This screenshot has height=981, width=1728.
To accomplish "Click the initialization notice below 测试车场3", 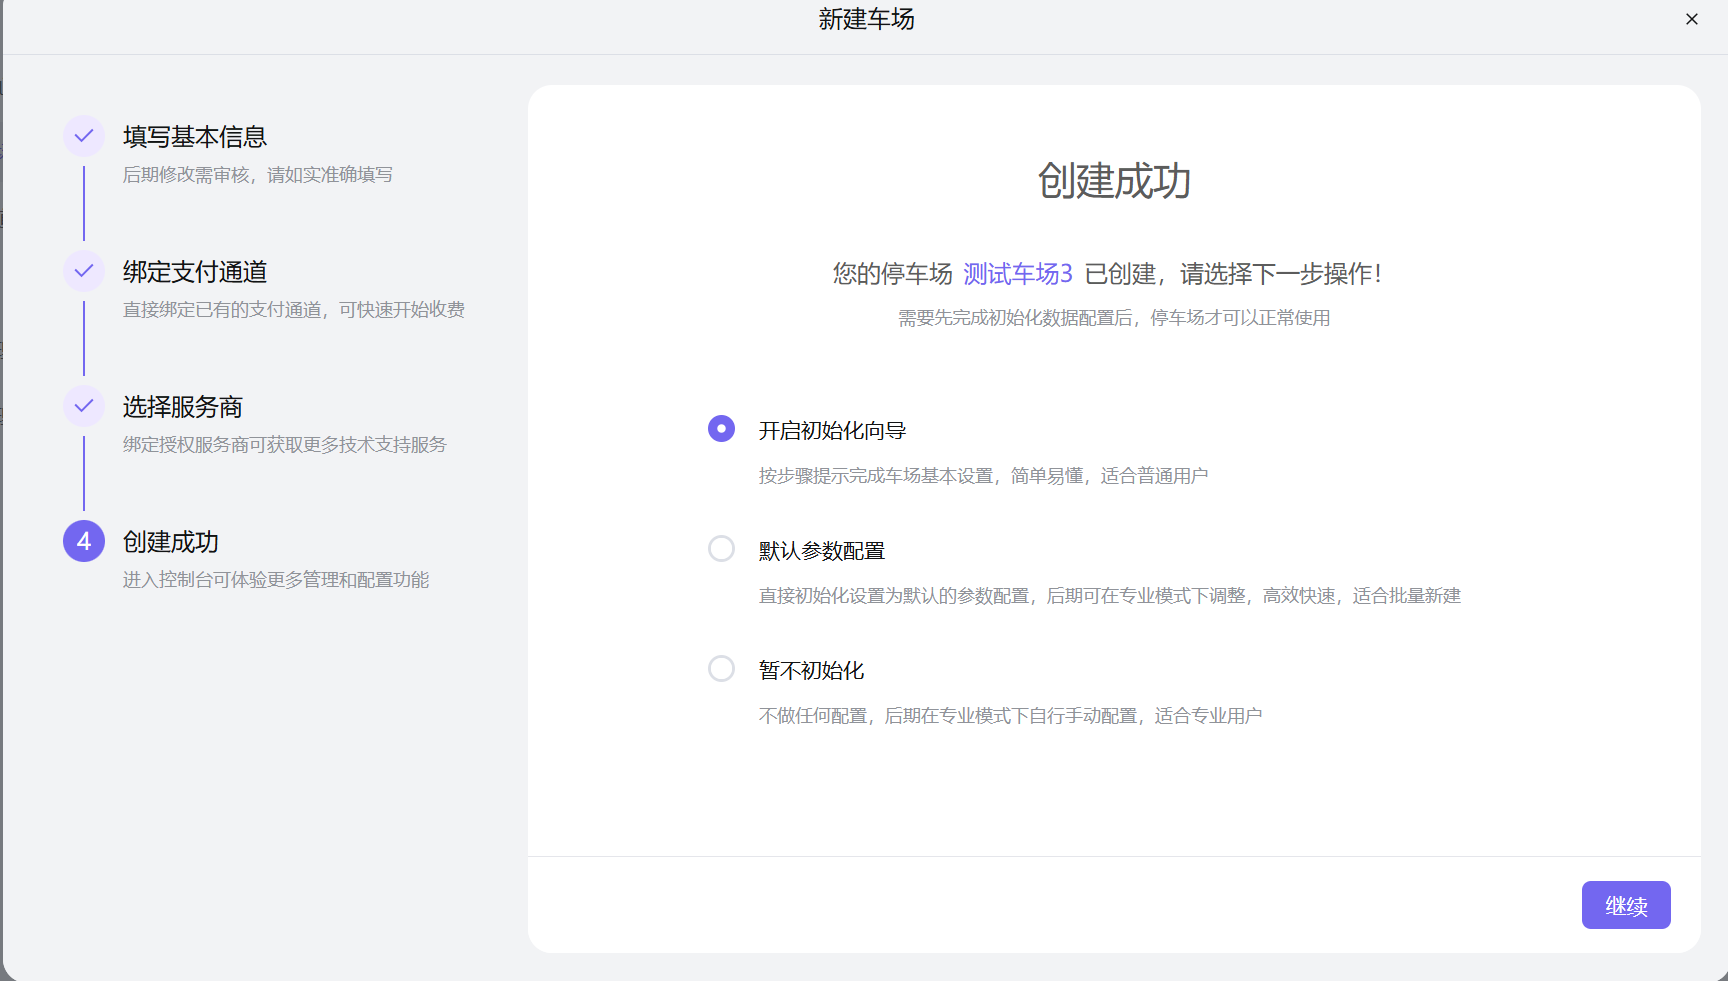I will 1113,317.
